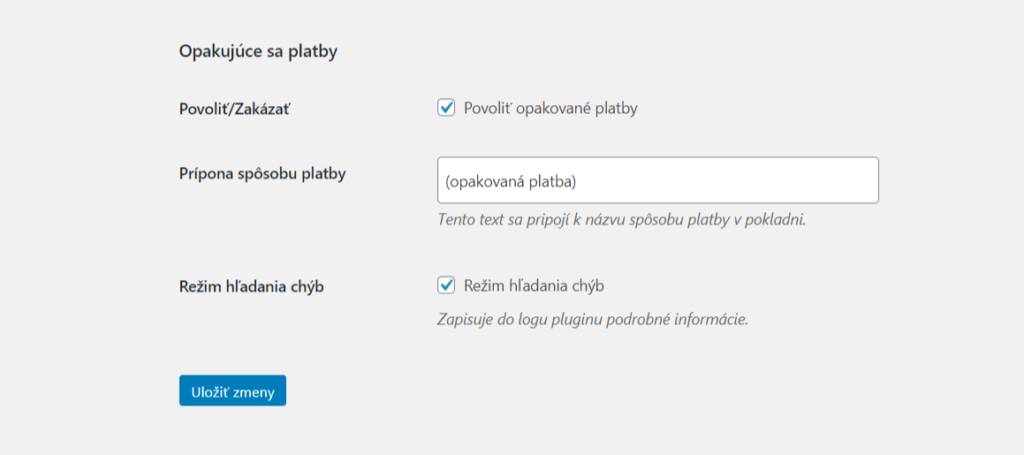Screen dimensions: 1024x455
Task: Save settings with the "Uložiť zmeny" button
Action: (x=233, y=390)
